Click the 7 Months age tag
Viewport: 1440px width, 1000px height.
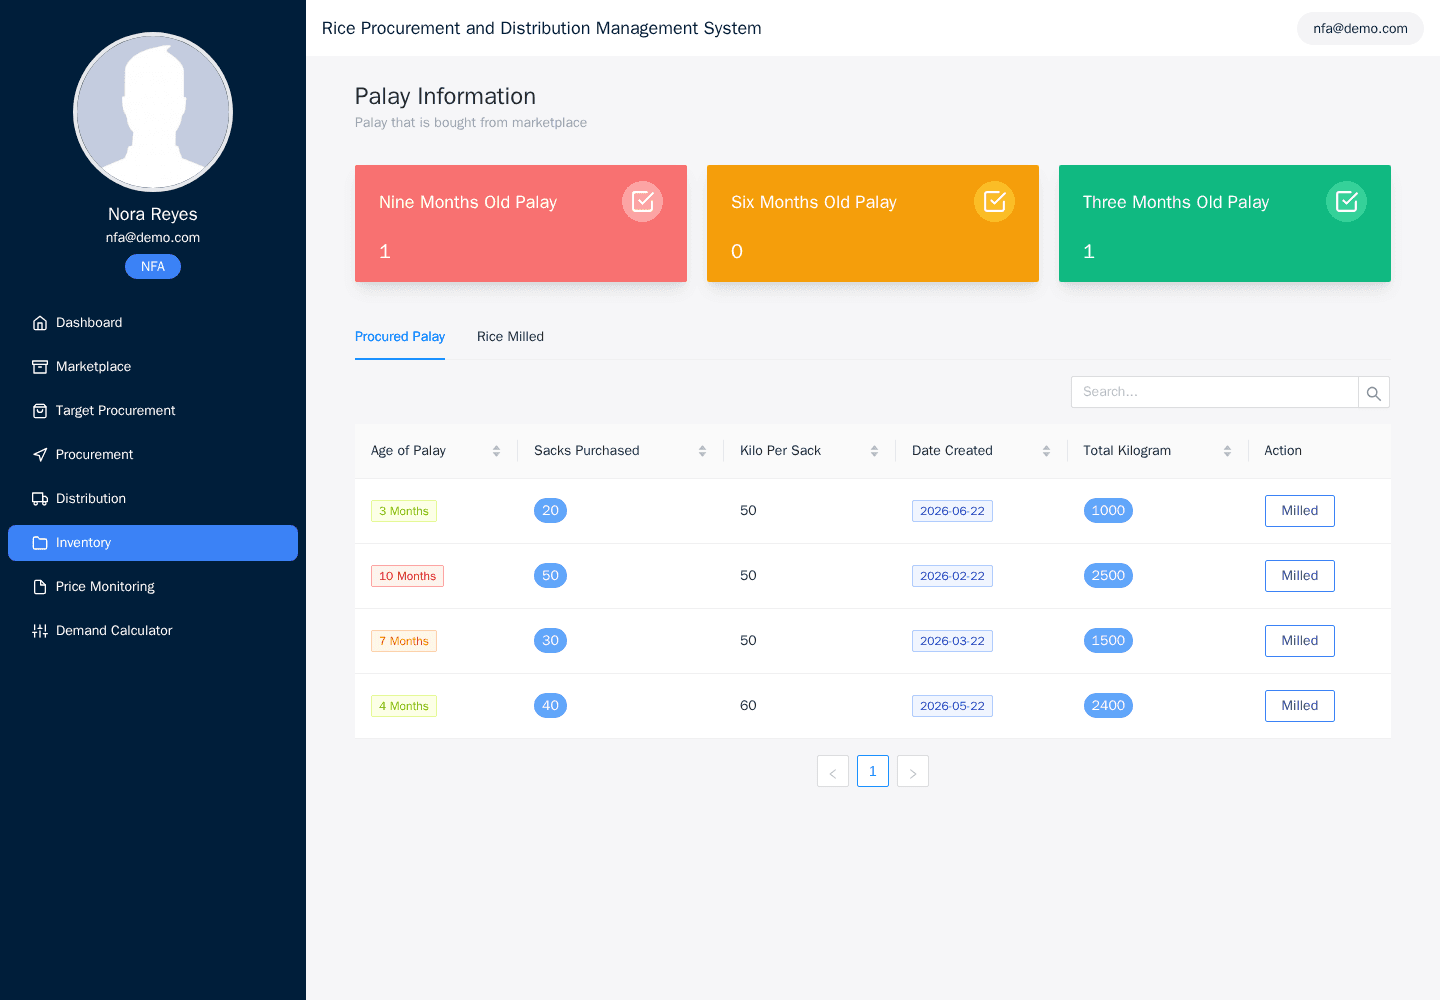pyautogui.click(x=404, y=641)
